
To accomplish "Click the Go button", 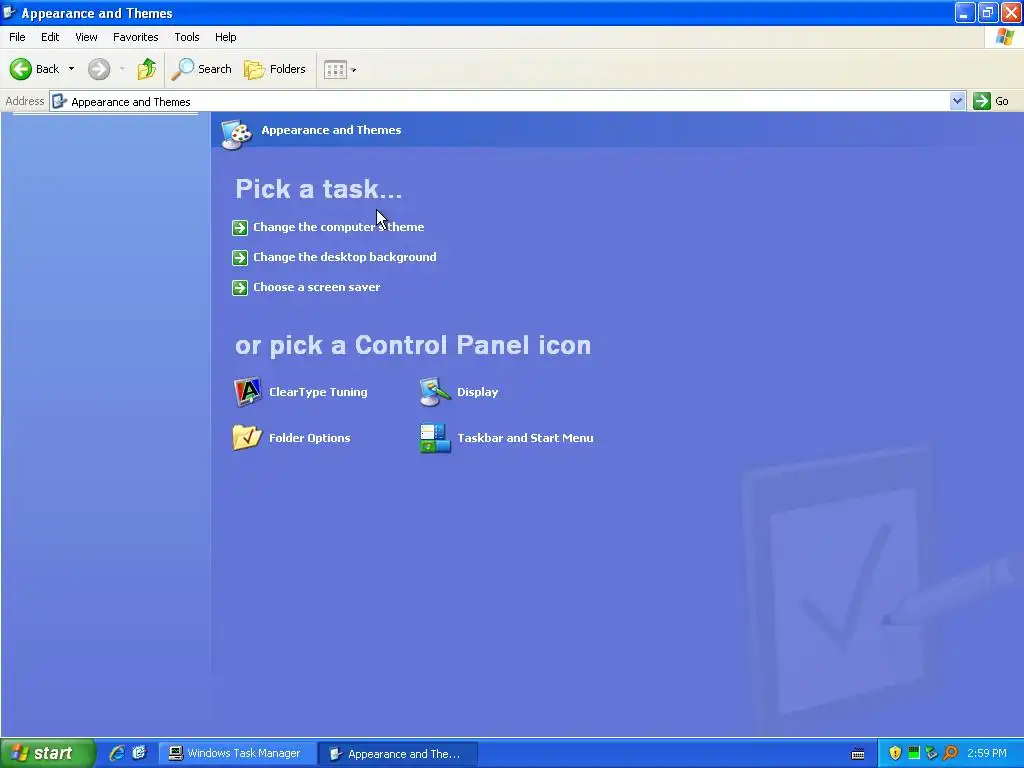I will coord(991,101).
